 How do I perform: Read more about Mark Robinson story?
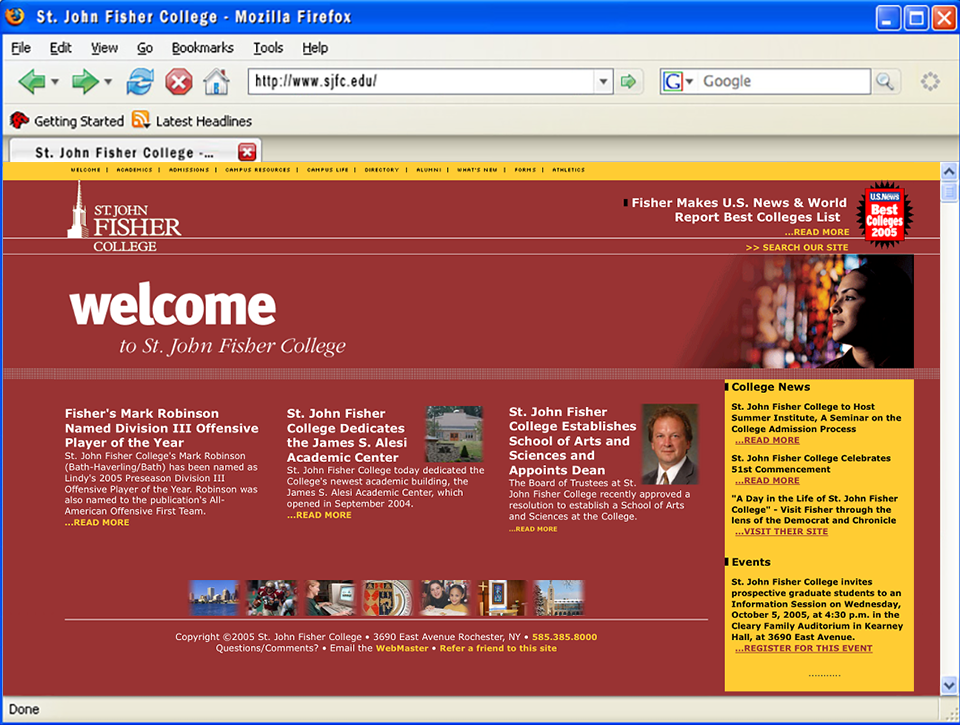pos(97,522)
